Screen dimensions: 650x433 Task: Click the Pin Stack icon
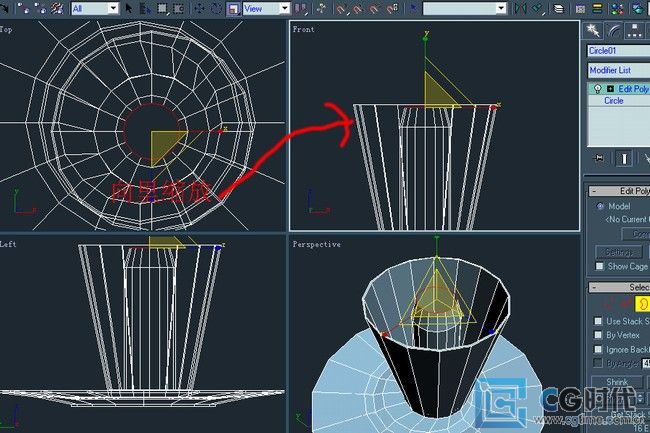tap(599, 158)
